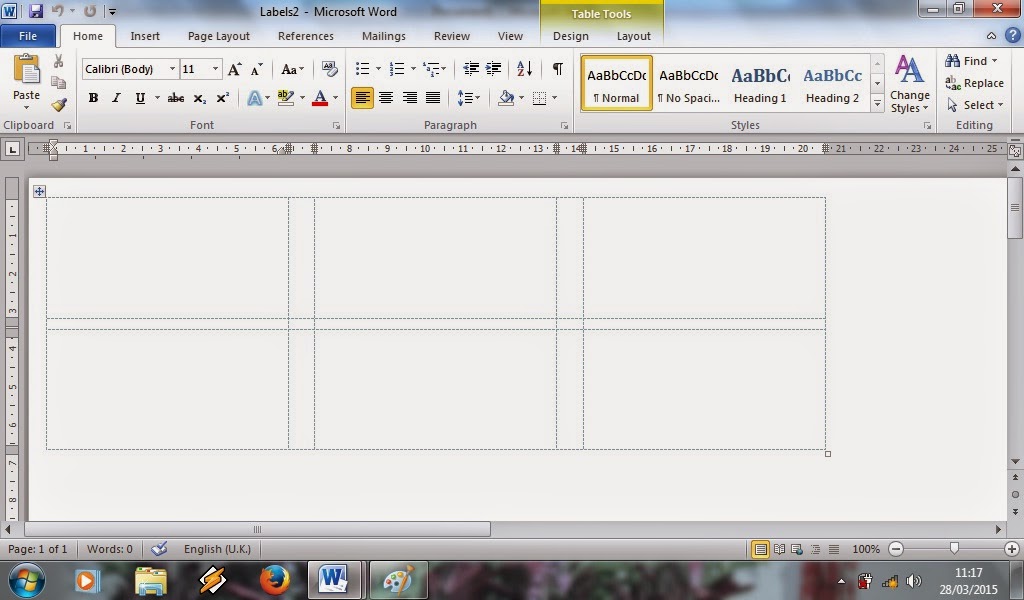Apply subscript formatting
Screen dimensions: 1024x600
(x=200, y=99)
